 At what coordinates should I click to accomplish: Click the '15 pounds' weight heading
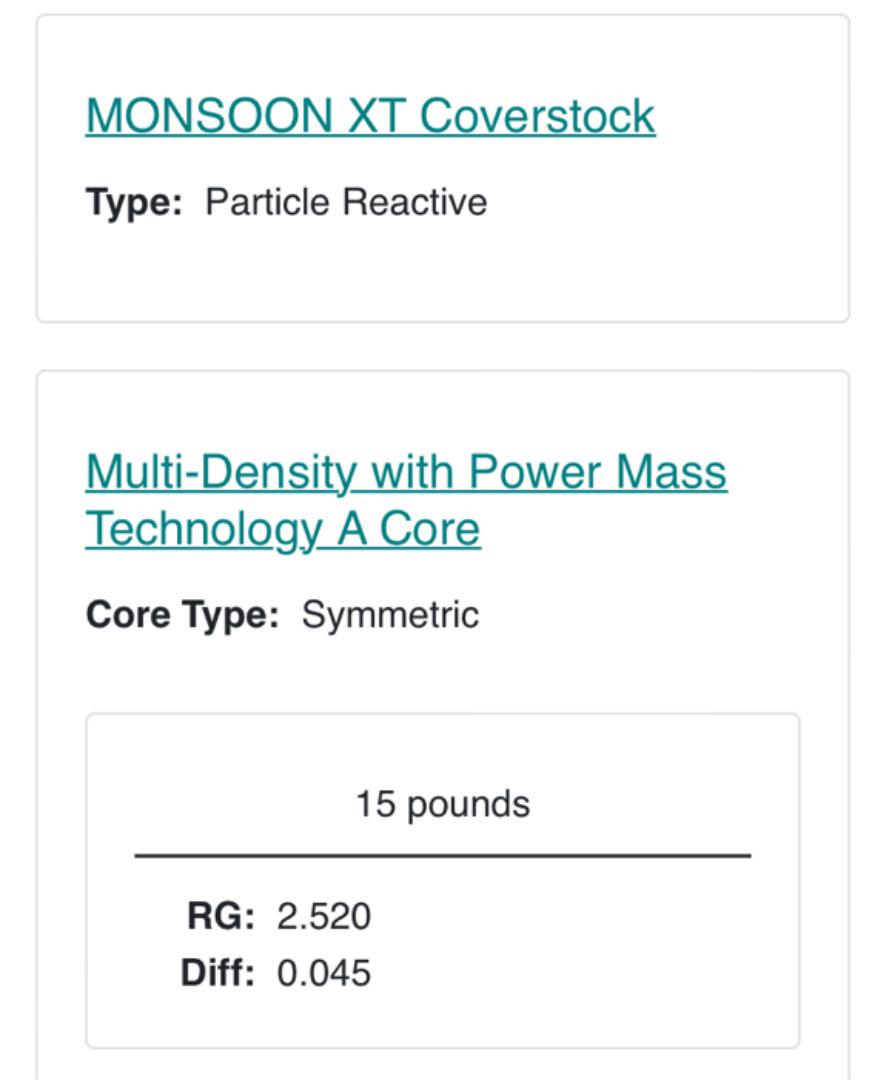pyautogui.click(x=443, y=804)
